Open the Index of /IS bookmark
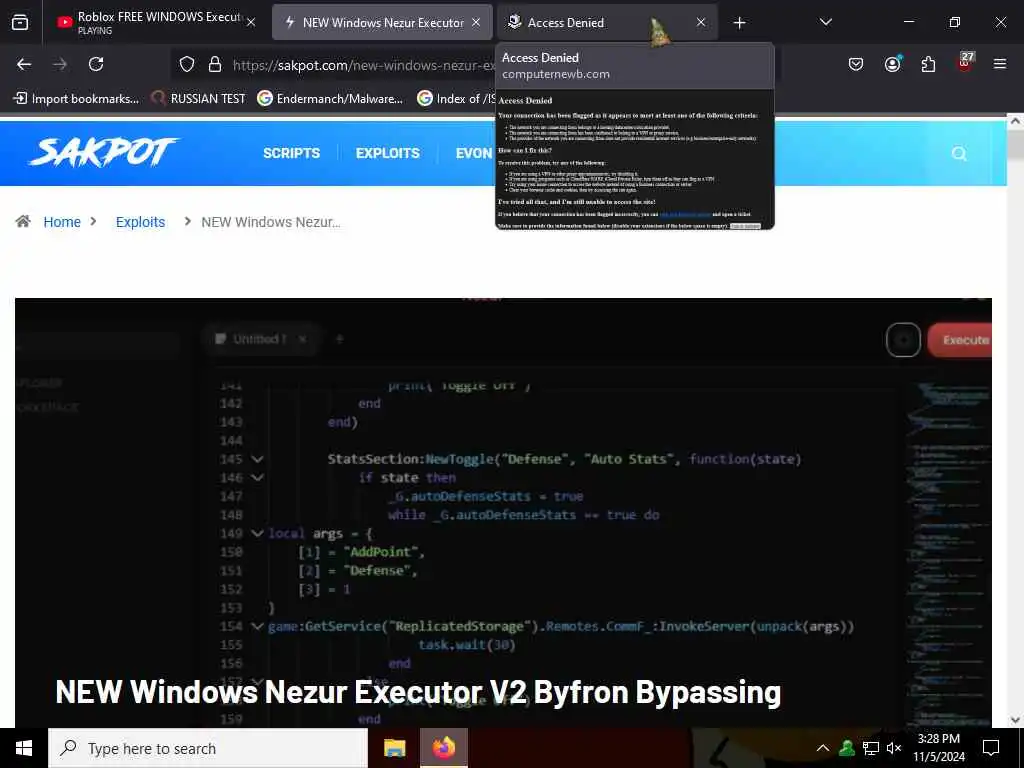Image resolution: width=1024 pixels, height=768 pixels. pyautogui.click(x=456, y=99)
